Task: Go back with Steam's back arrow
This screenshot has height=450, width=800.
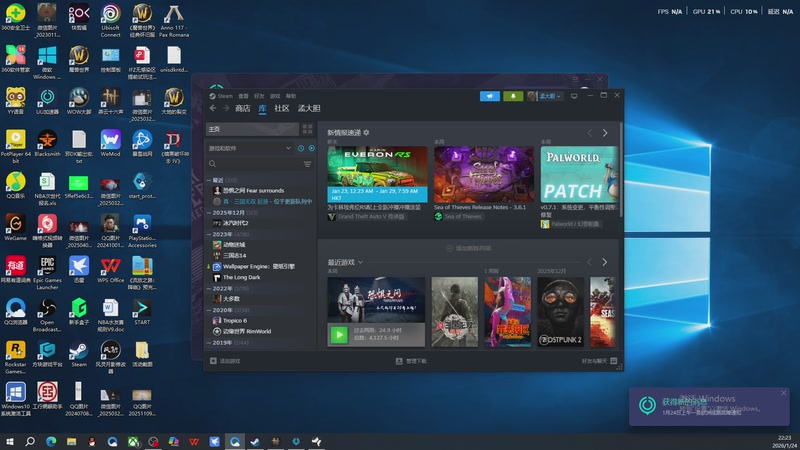Action: [x=213, y=108]
